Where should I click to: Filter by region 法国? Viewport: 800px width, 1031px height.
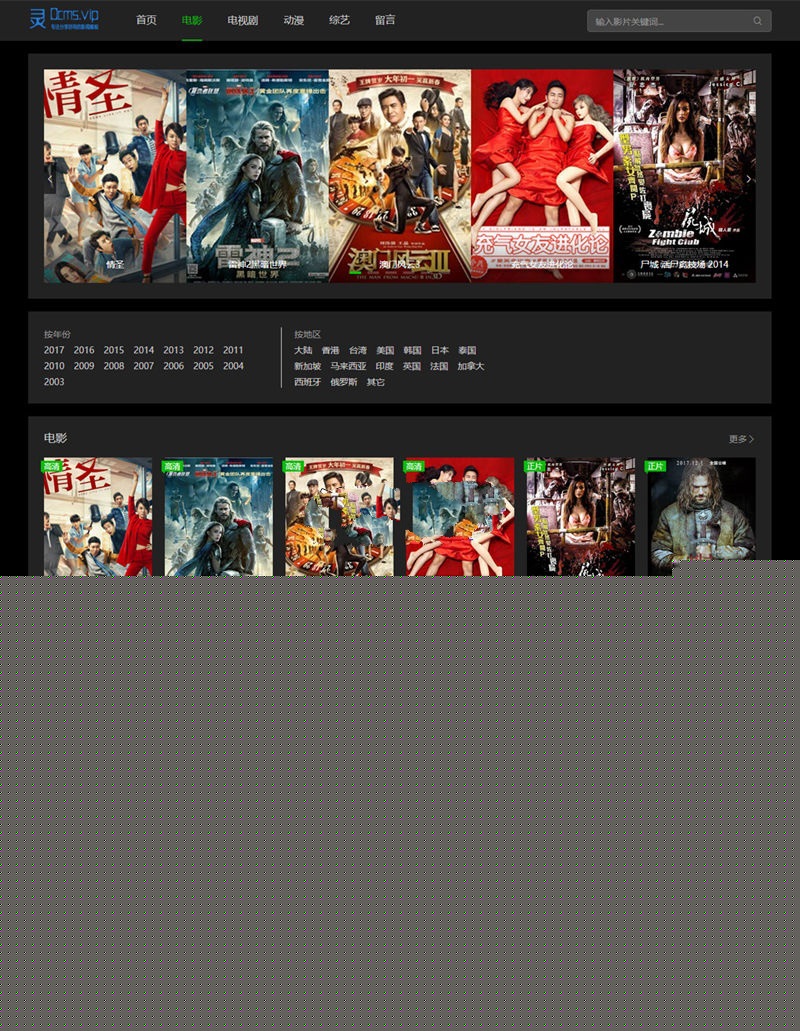[x=439, y=366]
